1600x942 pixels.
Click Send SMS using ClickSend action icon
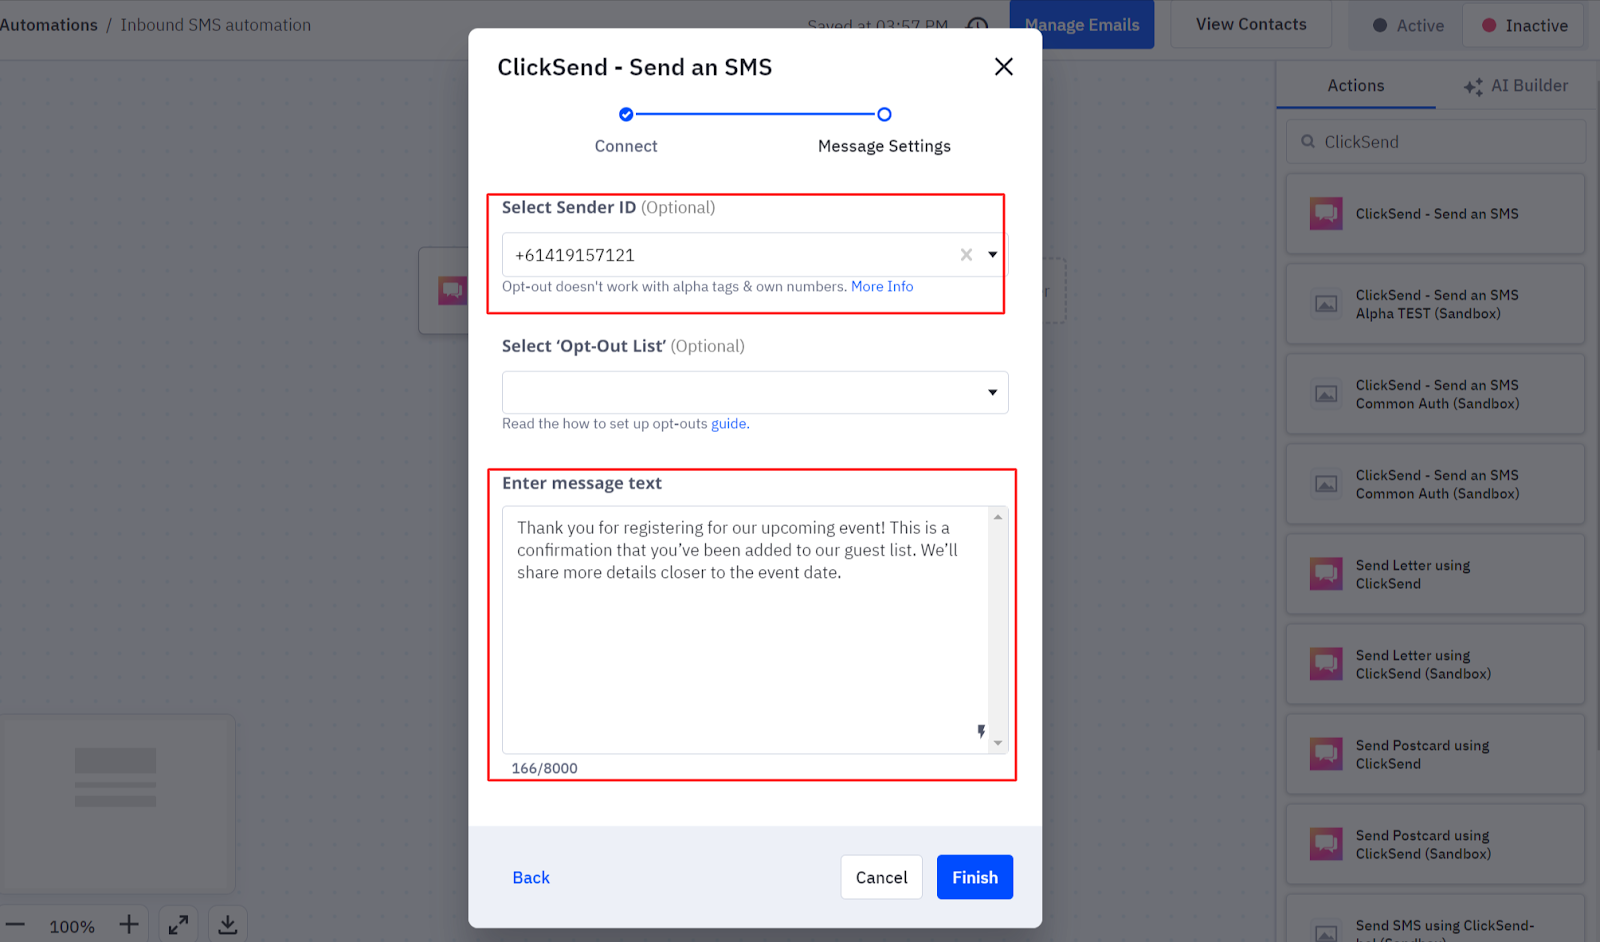[1326, 933]
